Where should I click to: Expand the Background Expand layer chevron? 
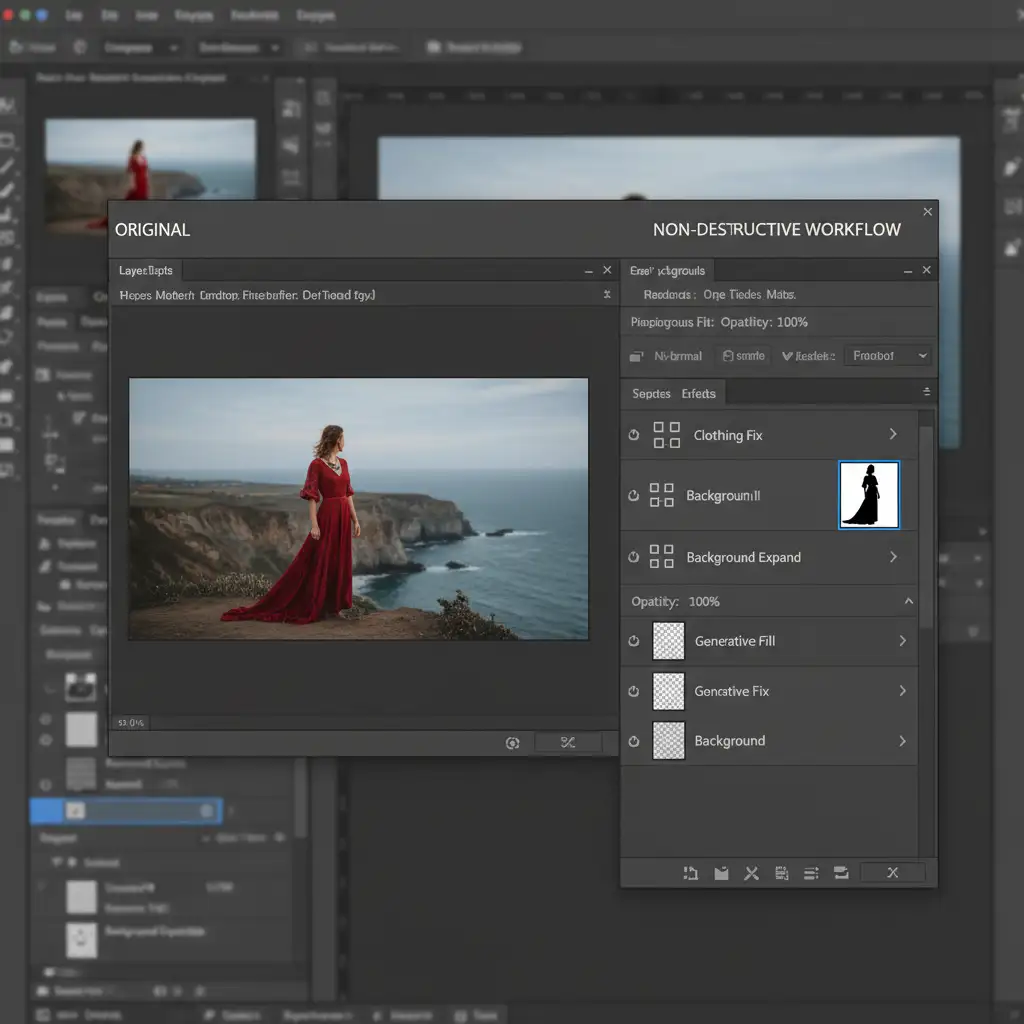coord(893,557)
